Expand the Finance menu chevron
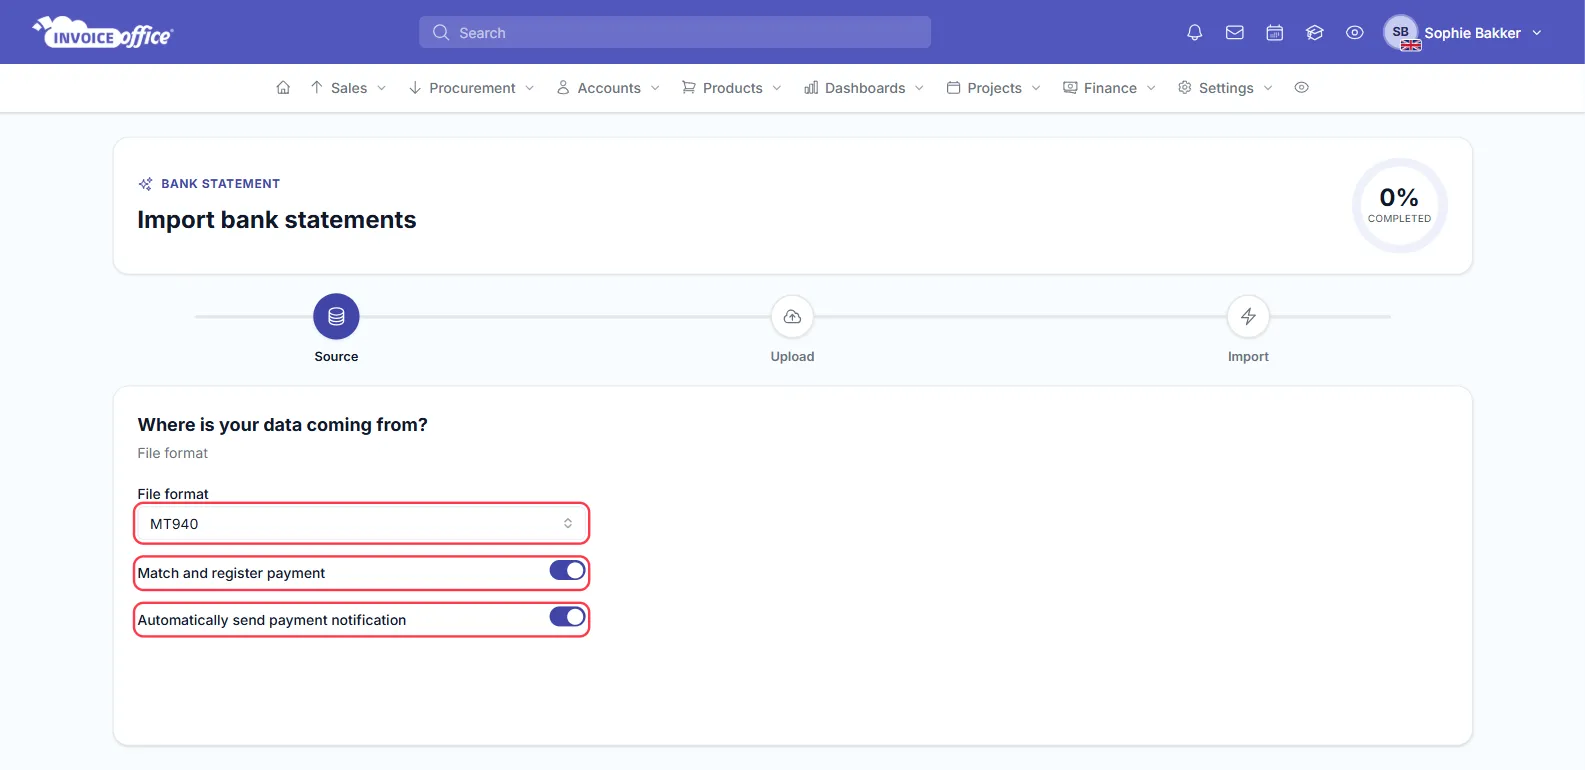1585x770 pixels. point(1151,88)
